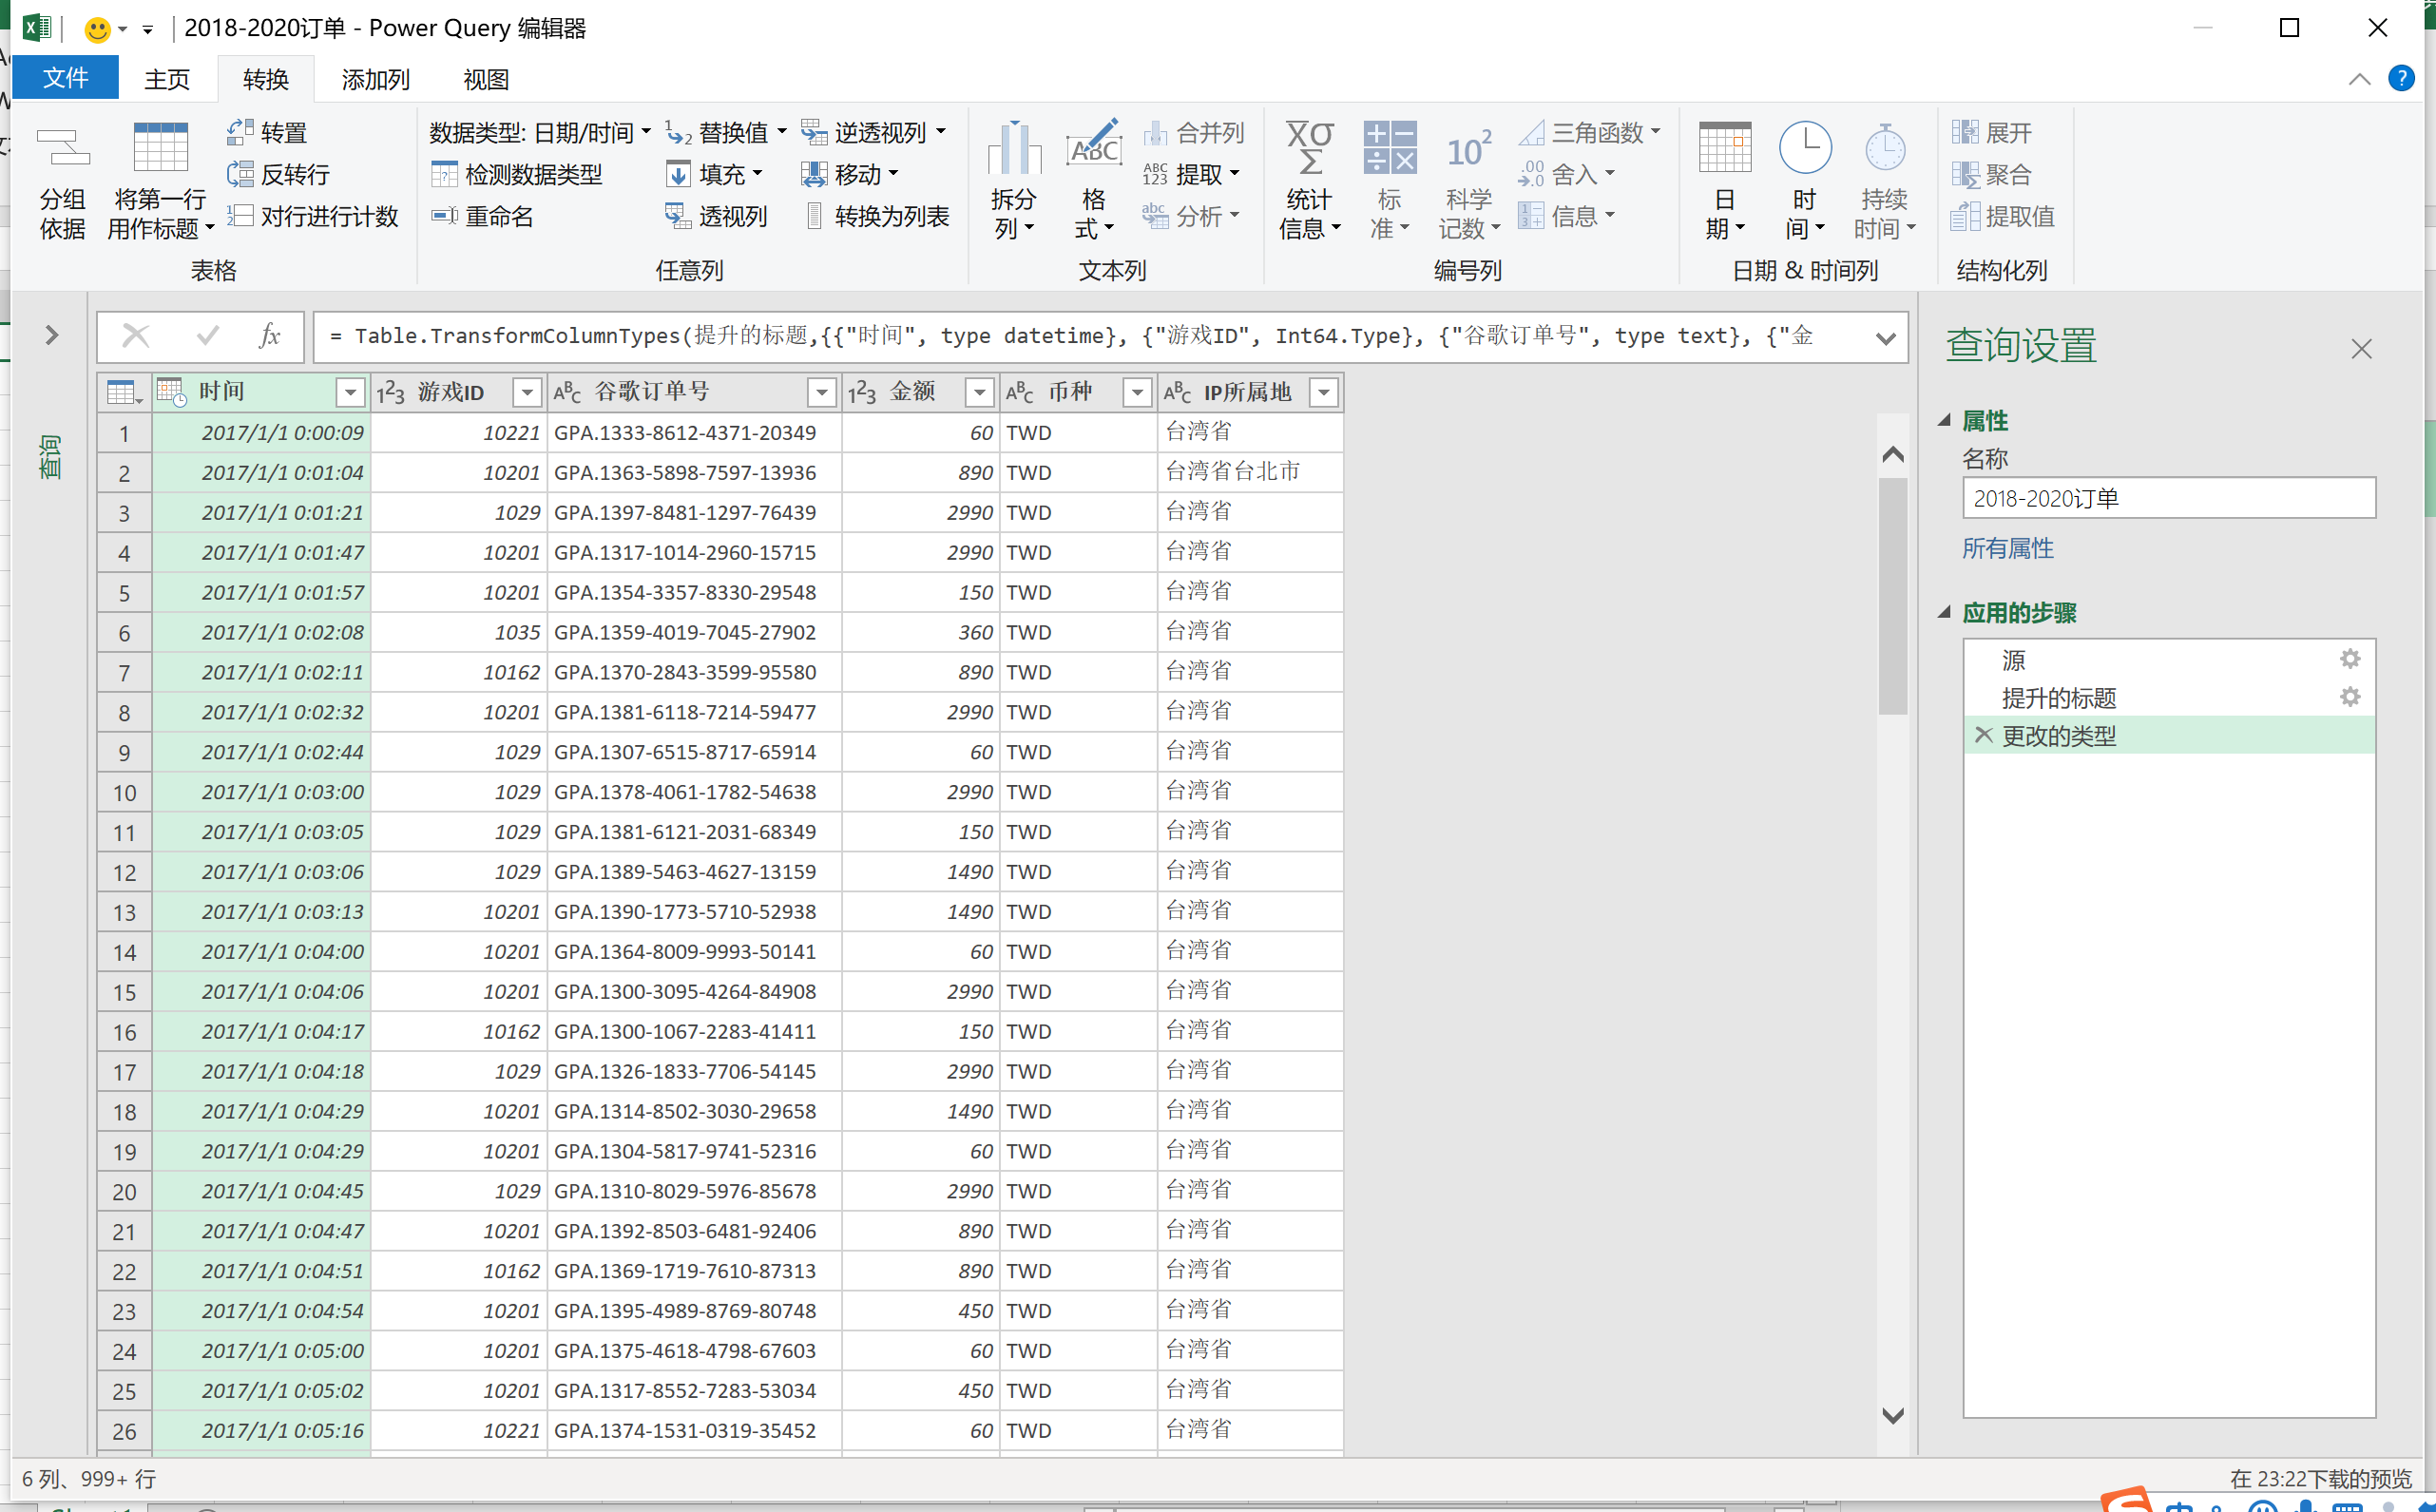Screen dimensions: 2436x1512
Task: Click Detect Data Type (检测数据类型)
Action: point(517,174)
